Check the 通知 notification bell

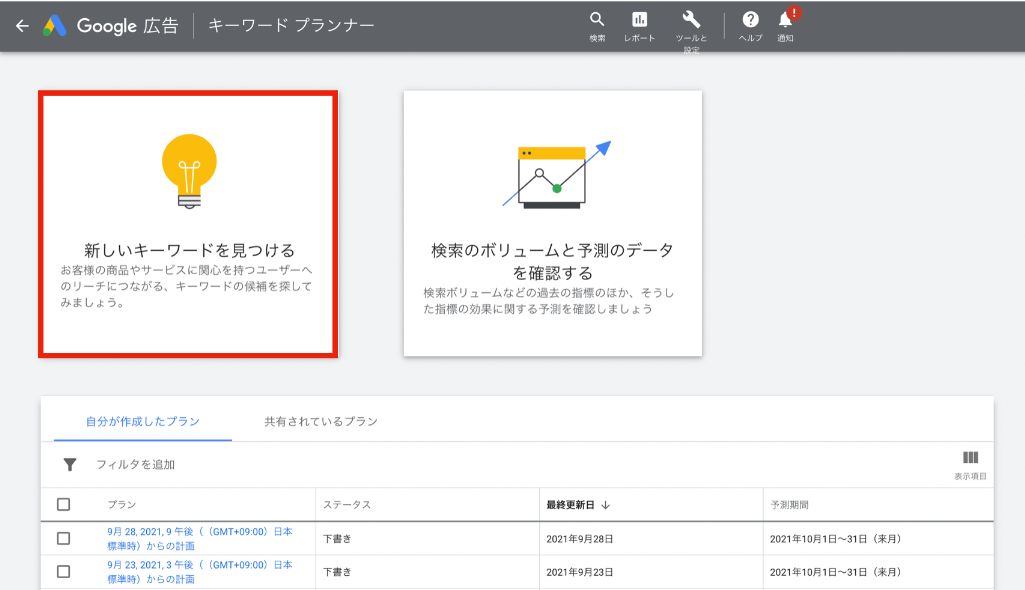[785, 20]
